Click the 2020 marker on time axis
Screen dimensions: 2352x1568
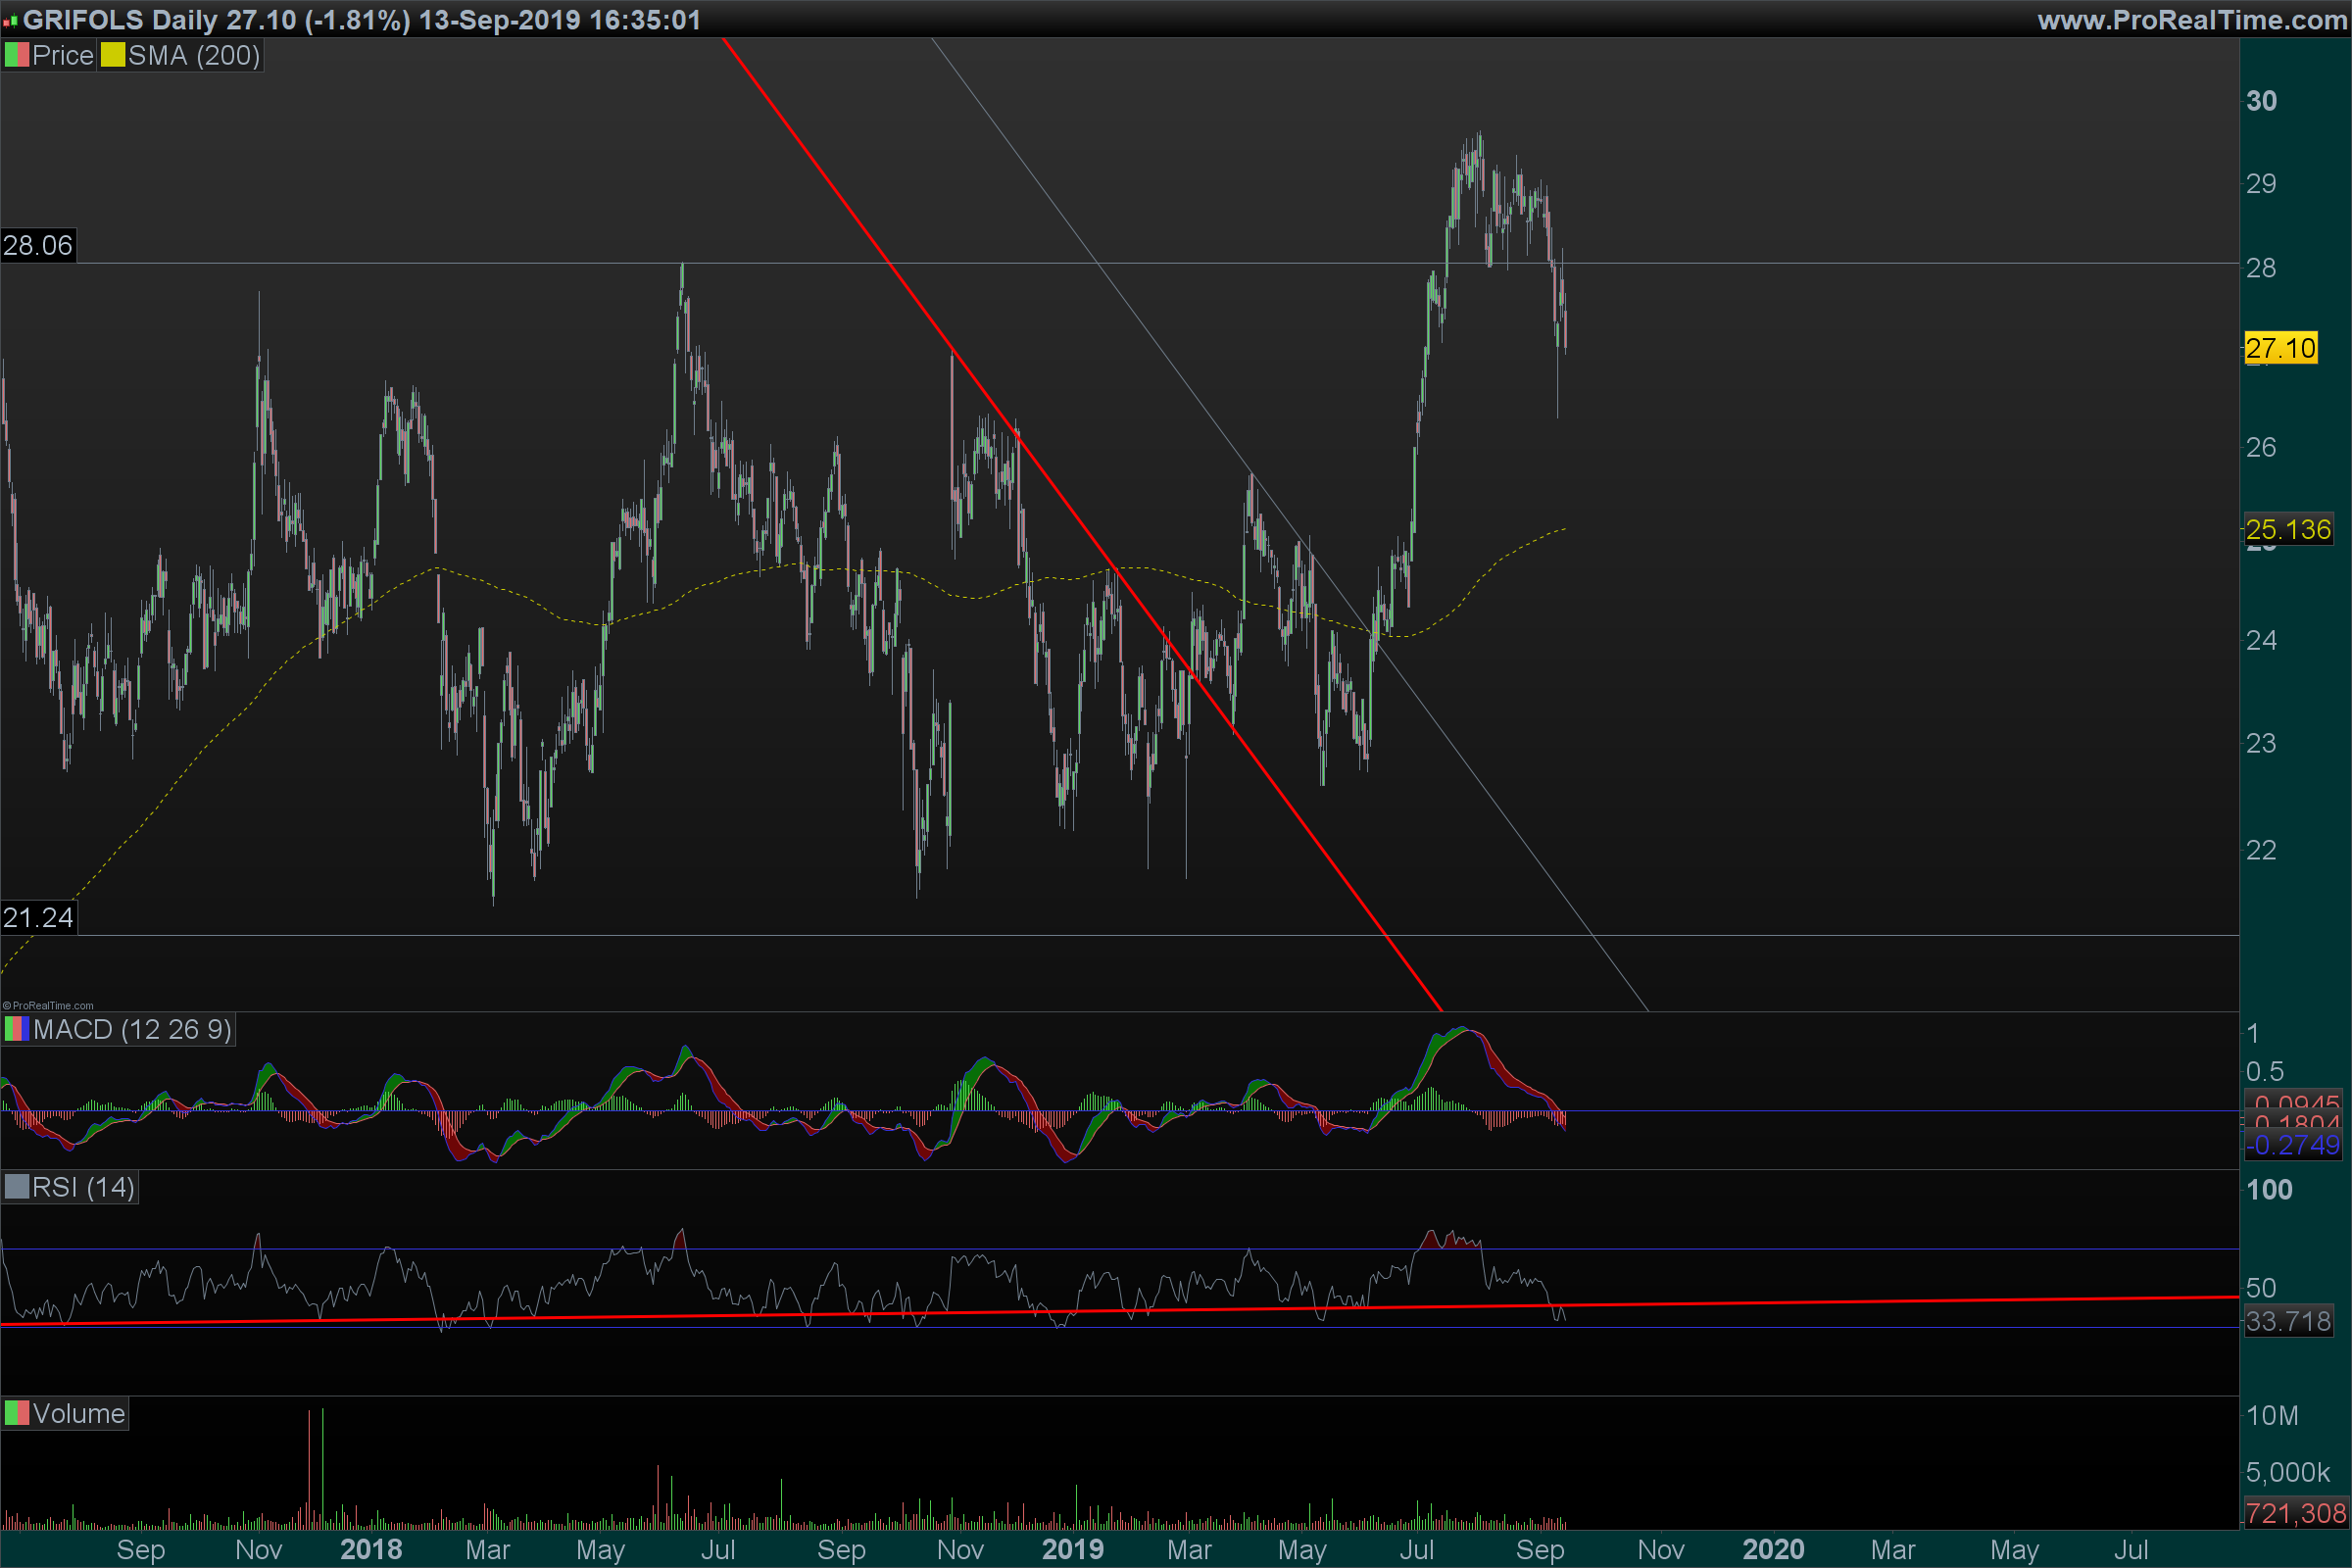pos(1773,1549)
